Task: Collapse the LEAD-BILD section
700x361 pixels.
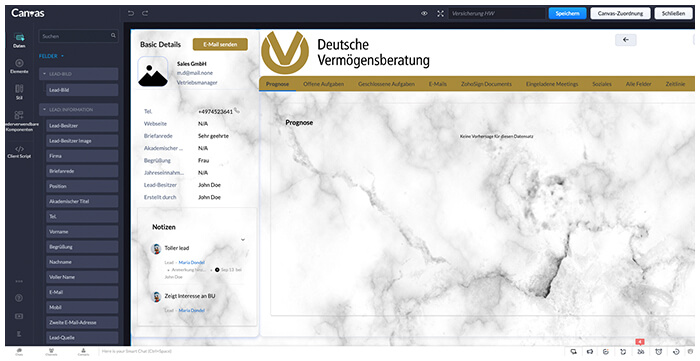Action: click(44, 74)
